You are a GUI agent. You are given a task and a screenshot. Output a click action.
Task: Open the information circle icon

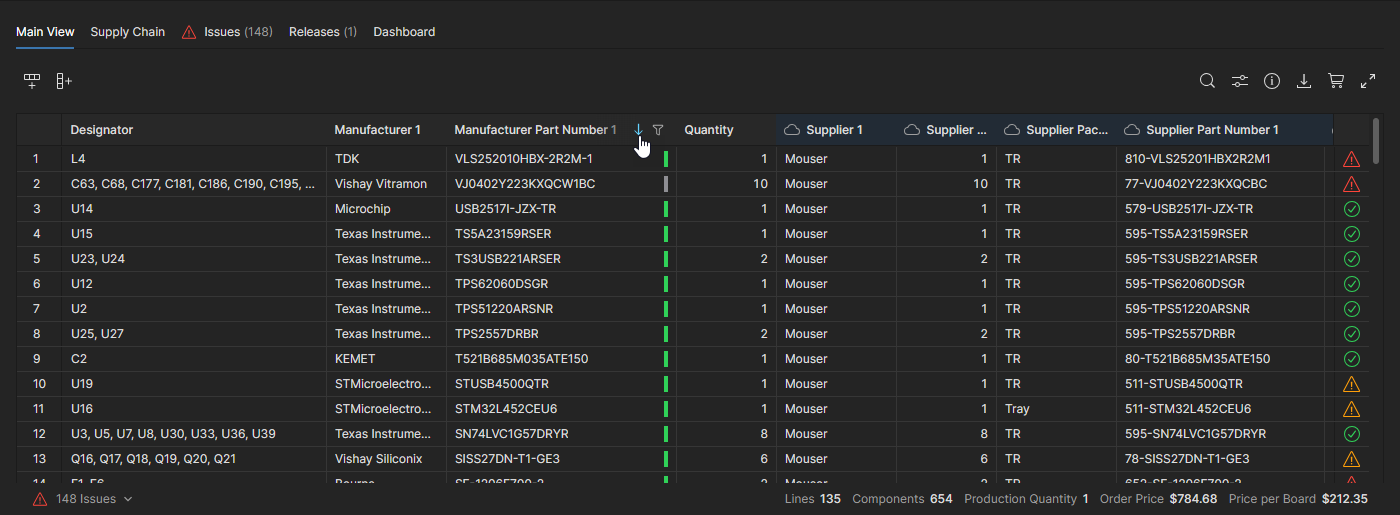[1272, 81]
